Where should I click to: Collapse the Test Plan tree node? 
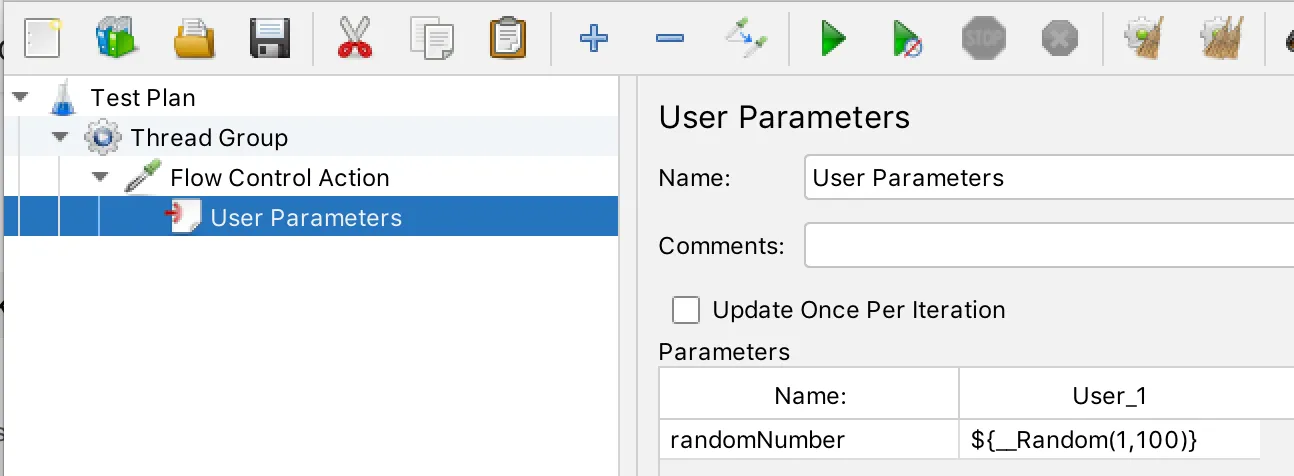point(21,98)
